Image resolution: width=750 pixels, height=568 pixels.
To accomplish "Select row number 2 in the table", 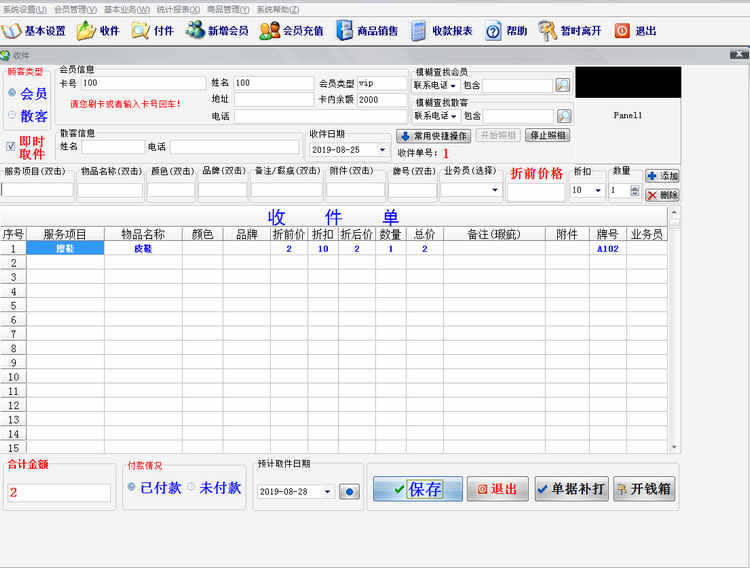I will pos(13,263).
